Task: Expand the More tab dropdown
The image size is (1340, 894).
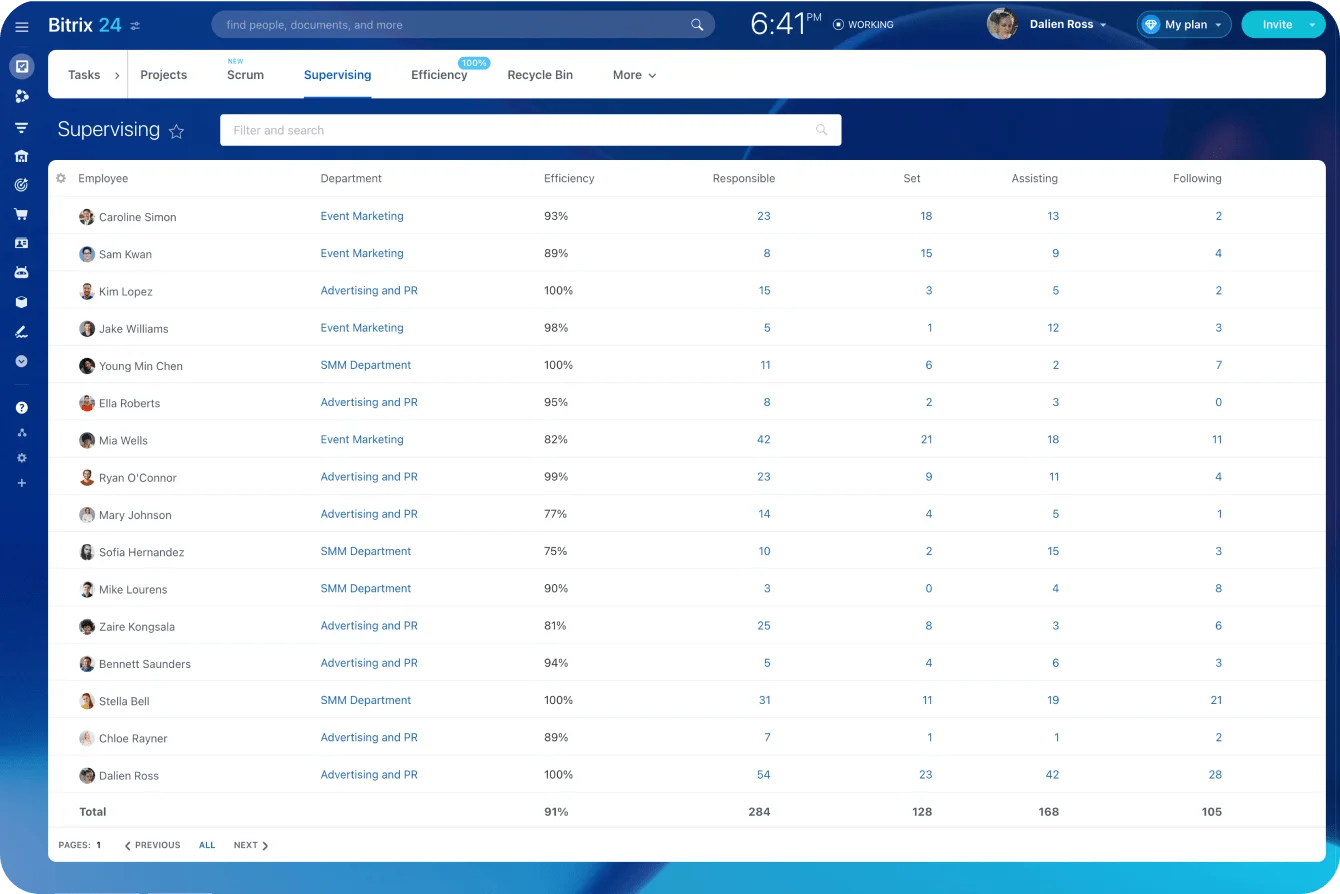Action: pyautogui.click(x=634, y=75)
